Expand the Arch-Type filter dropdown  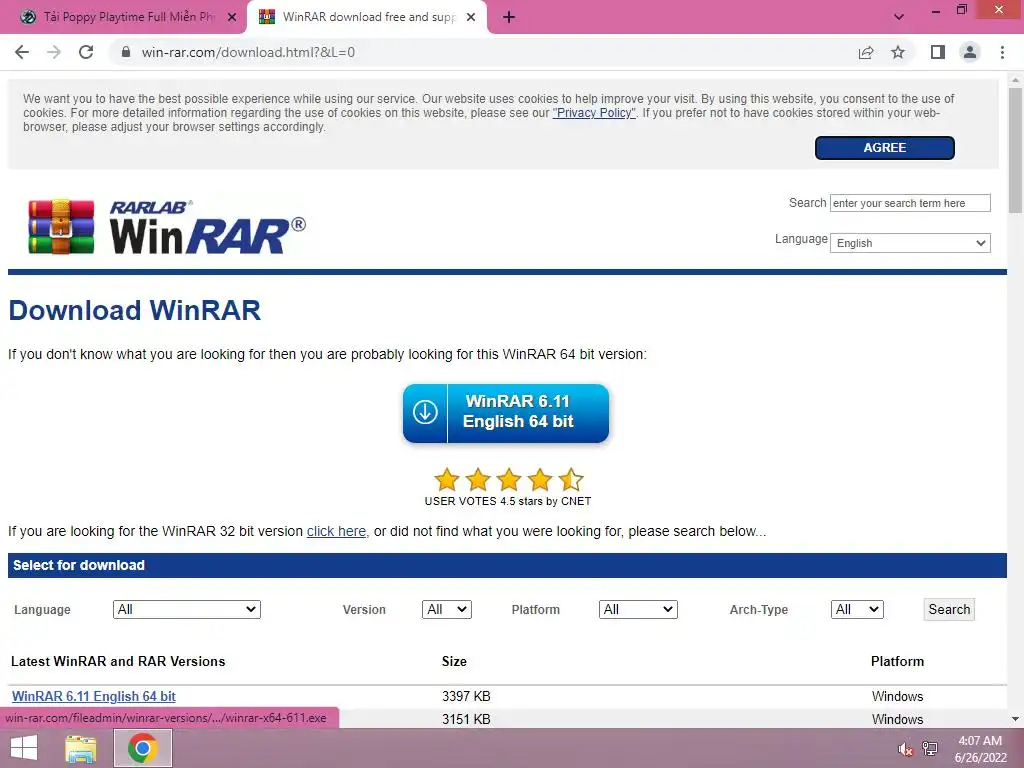click(x=857, y=609)
